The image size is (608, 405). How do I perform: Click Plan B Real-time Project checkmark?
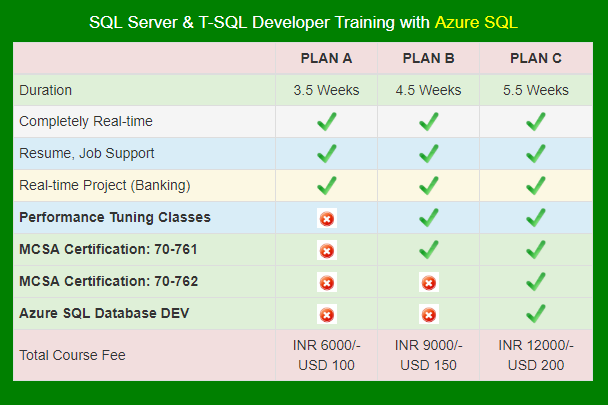coord(428,186)
